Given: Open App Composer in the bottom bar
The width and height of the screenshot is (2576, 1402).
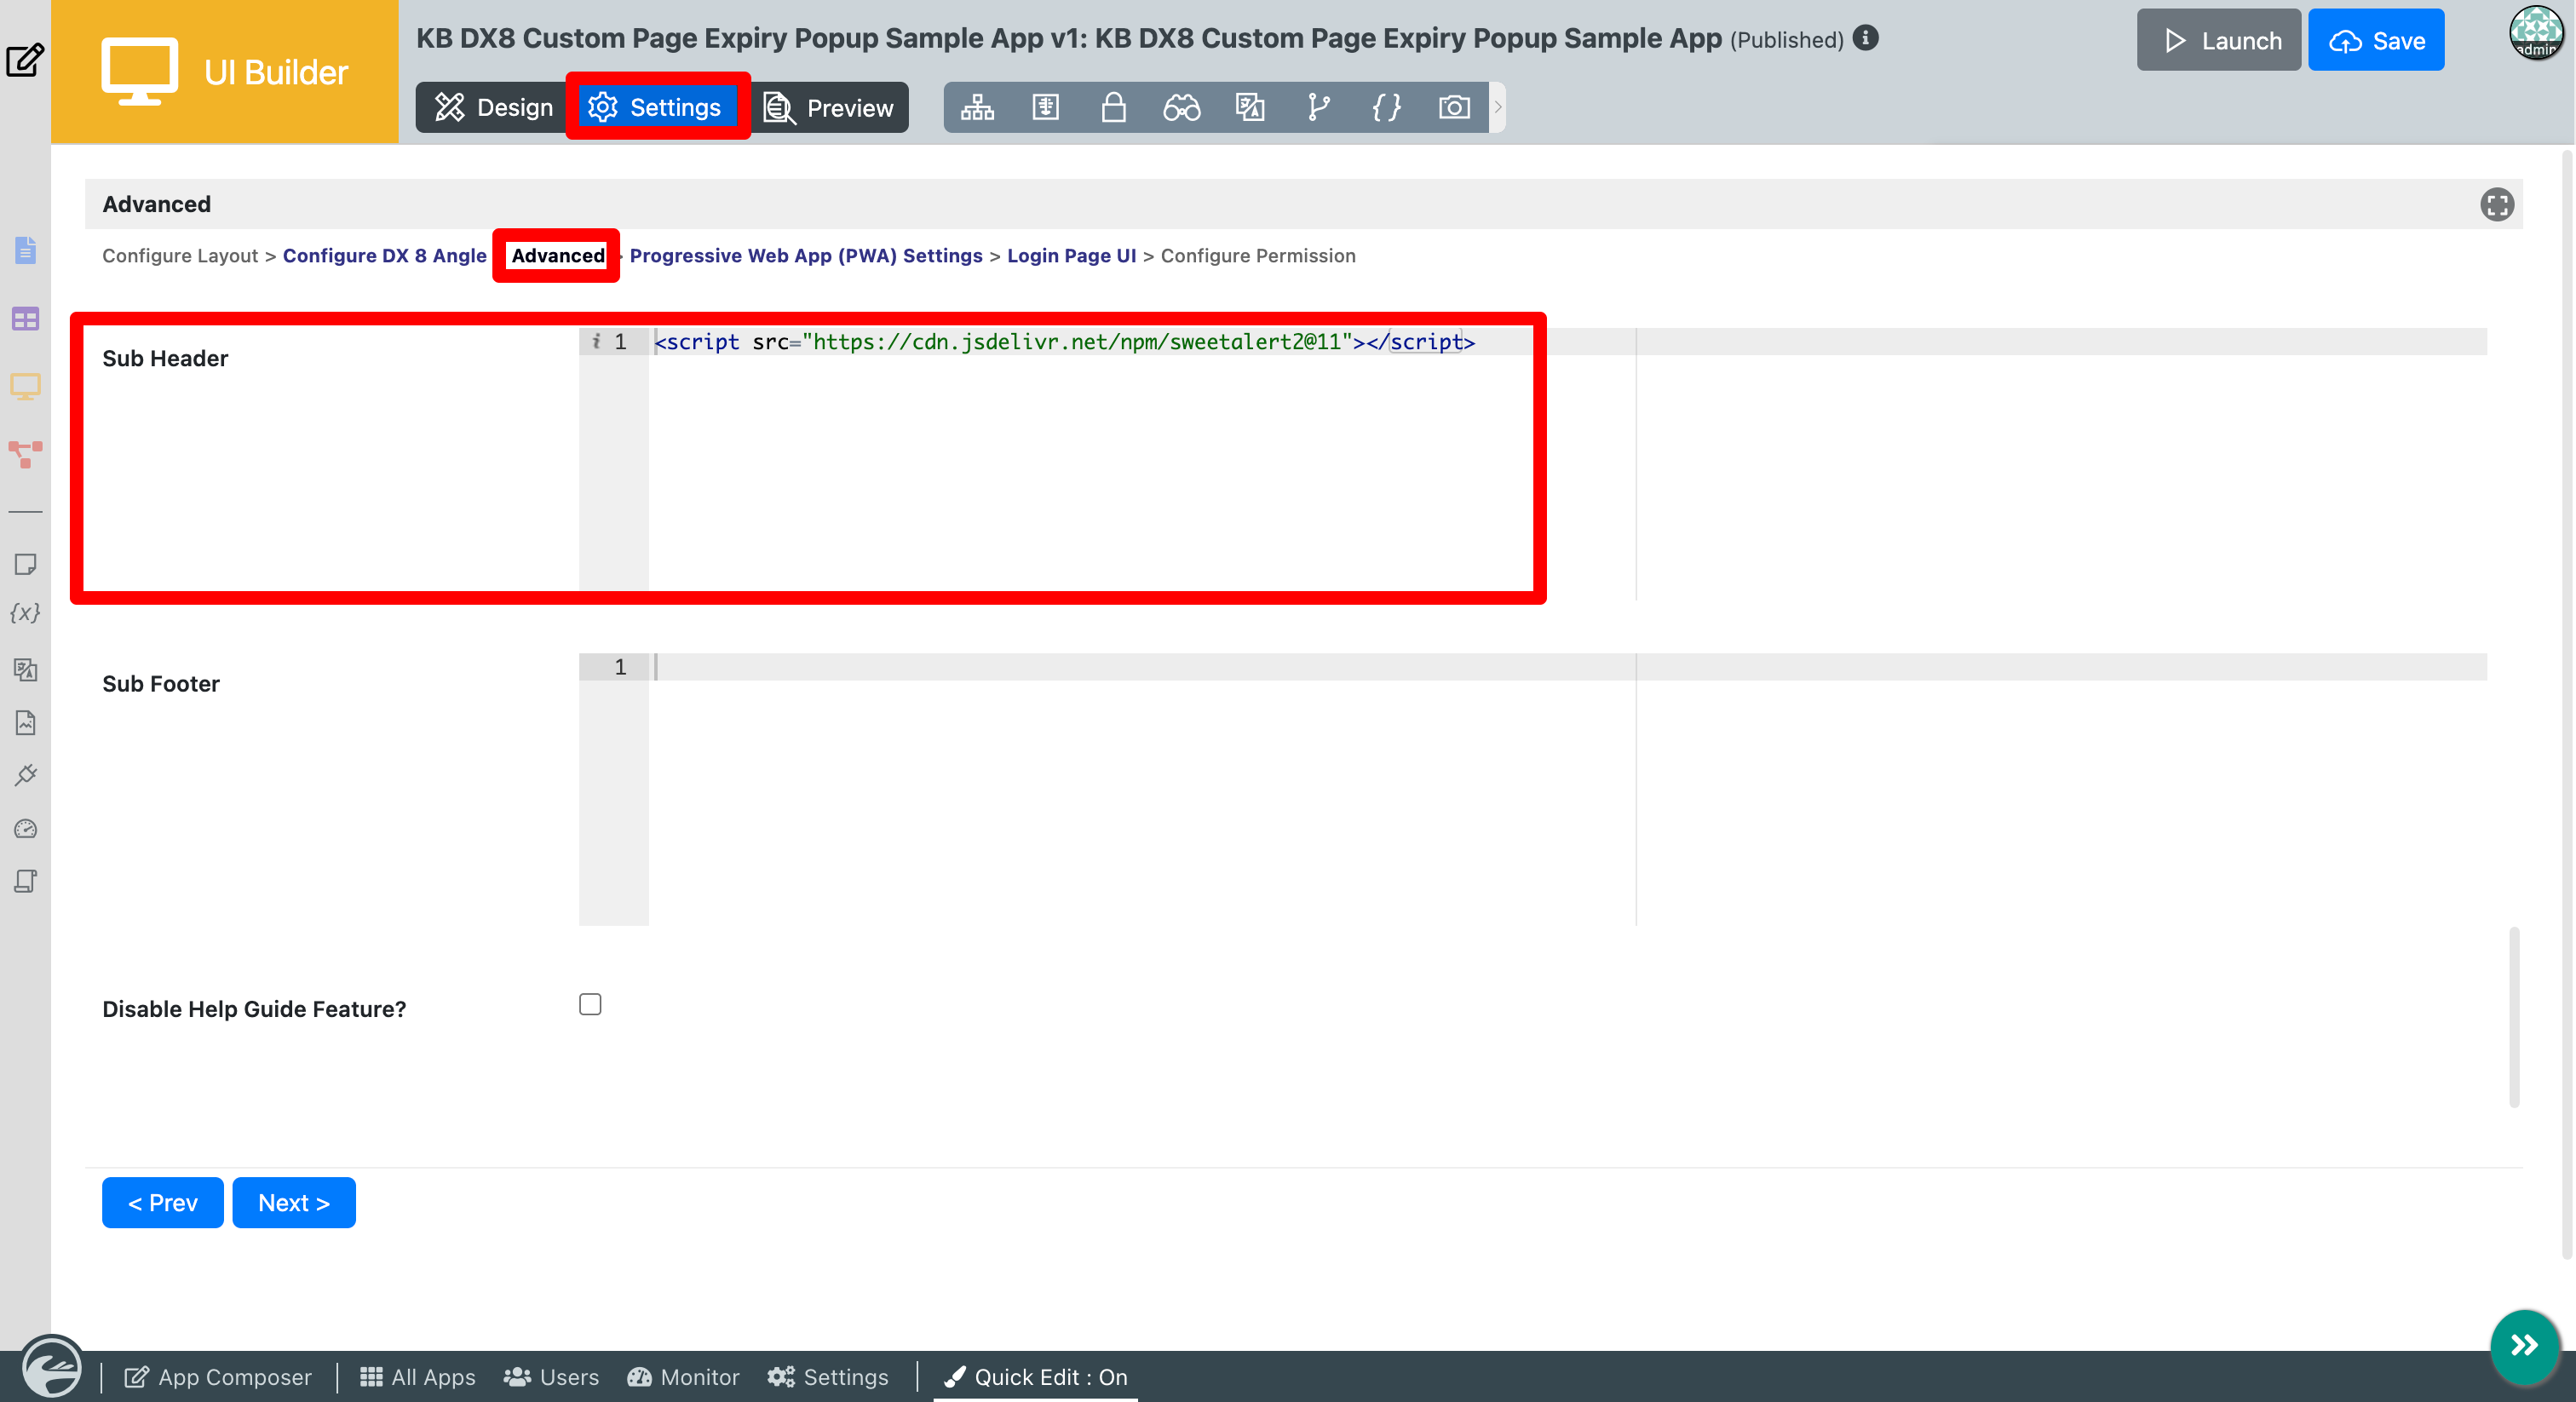Looking at the screenshot, I should (x=218, y=1377).
